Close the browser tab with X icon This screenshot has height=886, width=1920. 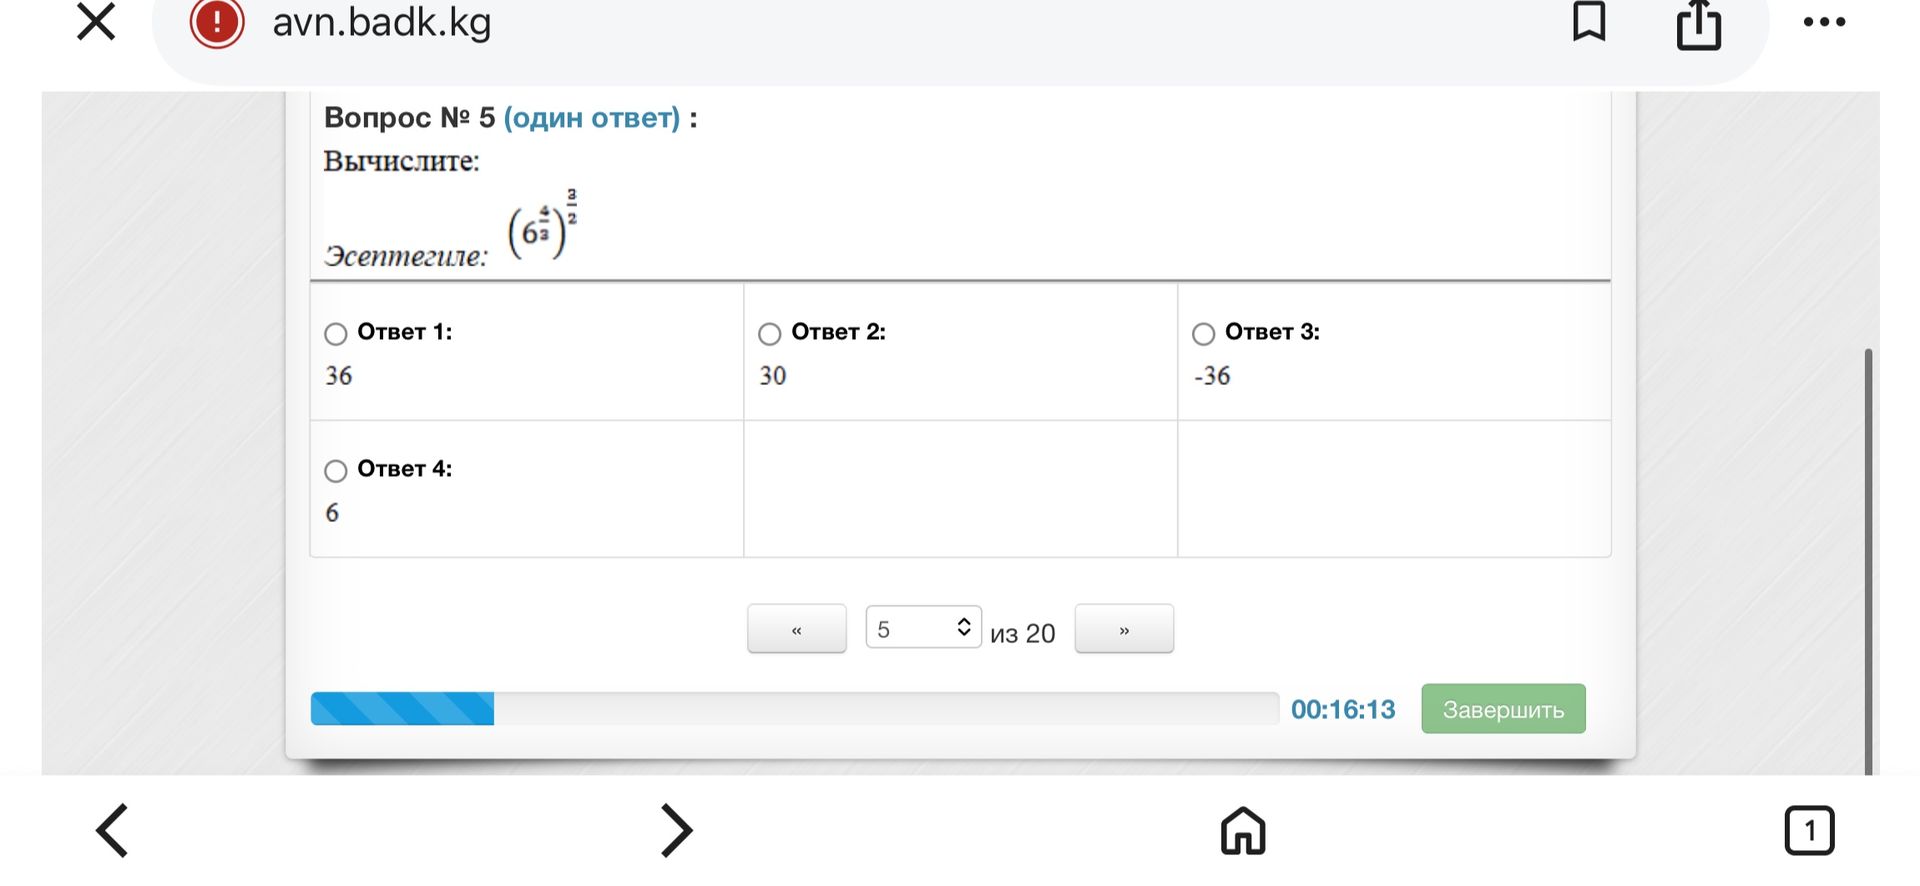[96, 22]
